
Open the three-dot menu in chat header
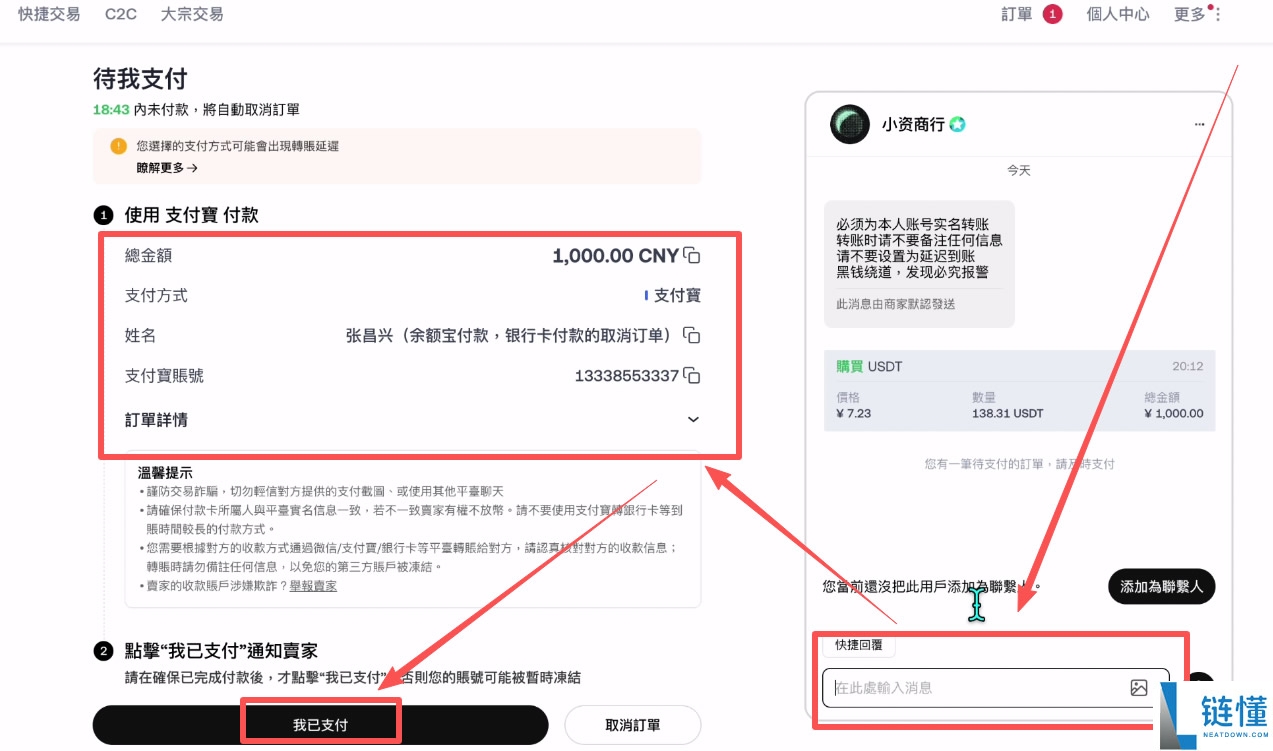click(x=1199, y=125)
